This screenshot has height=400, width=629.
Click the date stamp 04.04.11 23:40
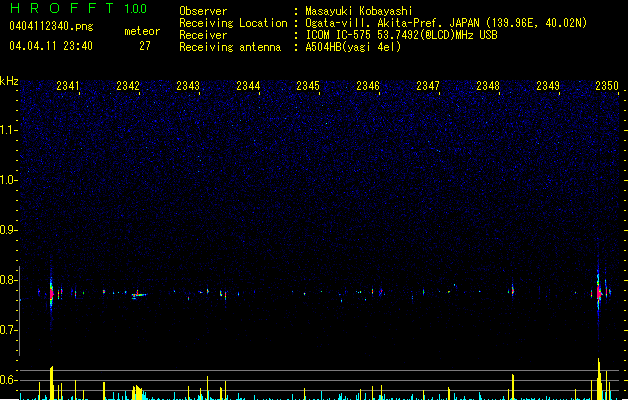pyautogui.click(x=51, y=46)
